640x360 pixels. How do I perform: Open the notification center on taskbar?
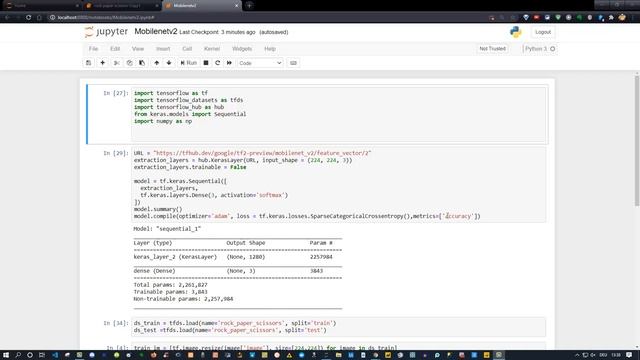629,355
